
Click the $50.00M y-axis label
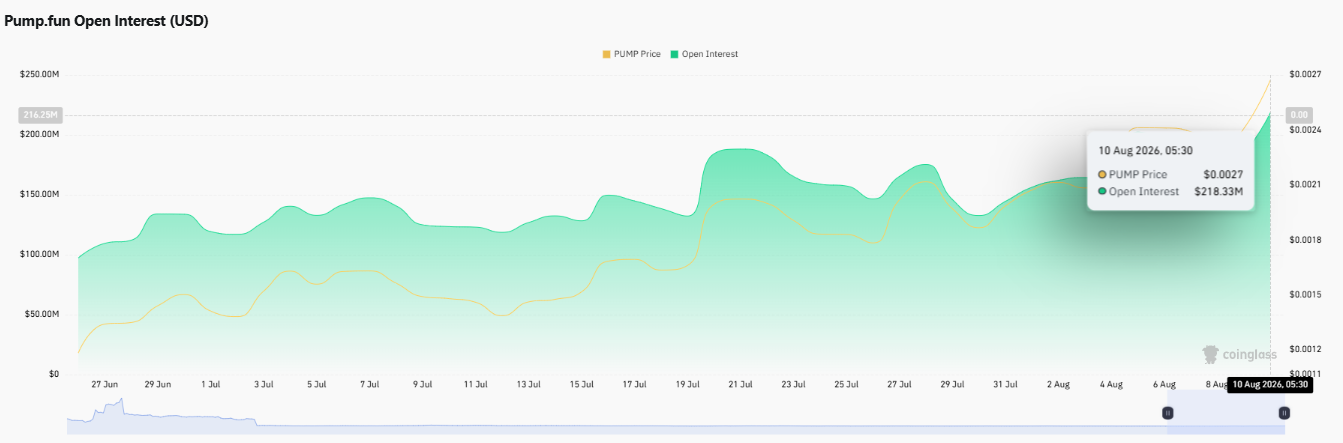(42, 314)
